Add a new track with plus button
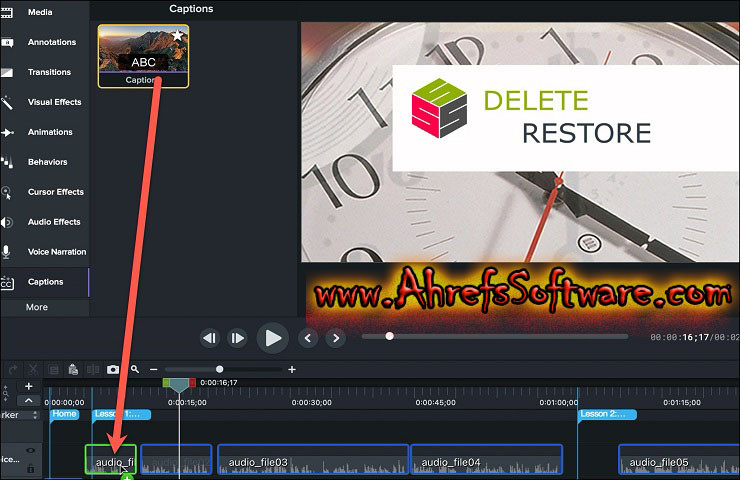The height and width of the screenshot is (480, 740). (29, 386)
